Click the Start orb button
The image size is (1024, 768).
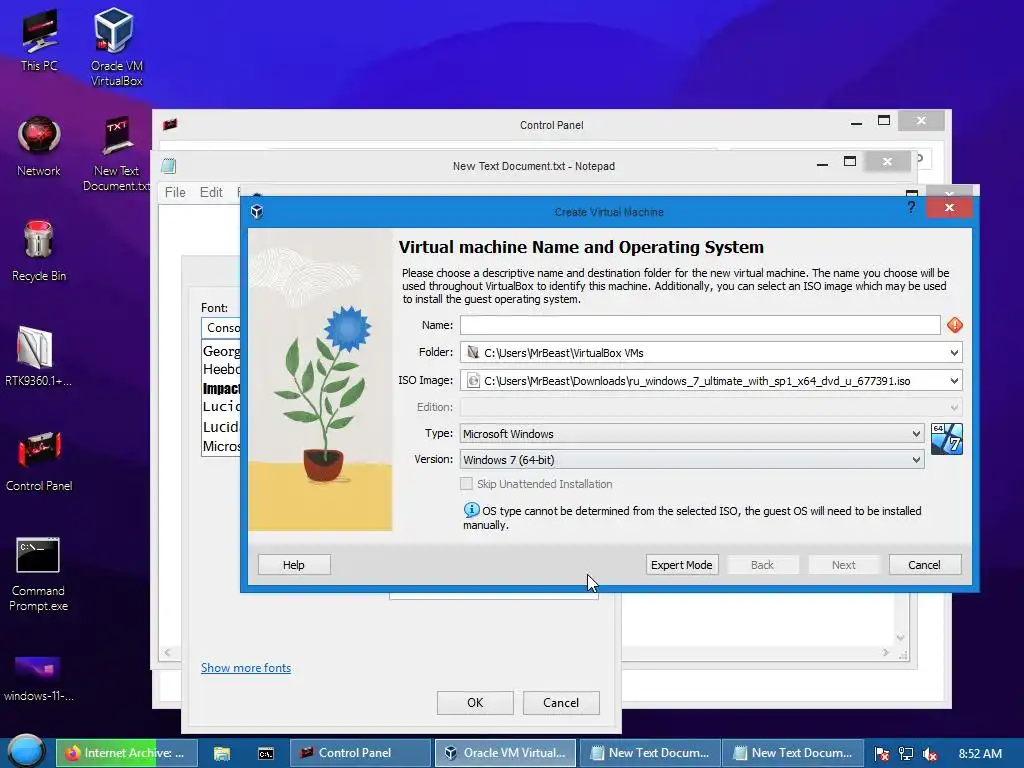26,752
